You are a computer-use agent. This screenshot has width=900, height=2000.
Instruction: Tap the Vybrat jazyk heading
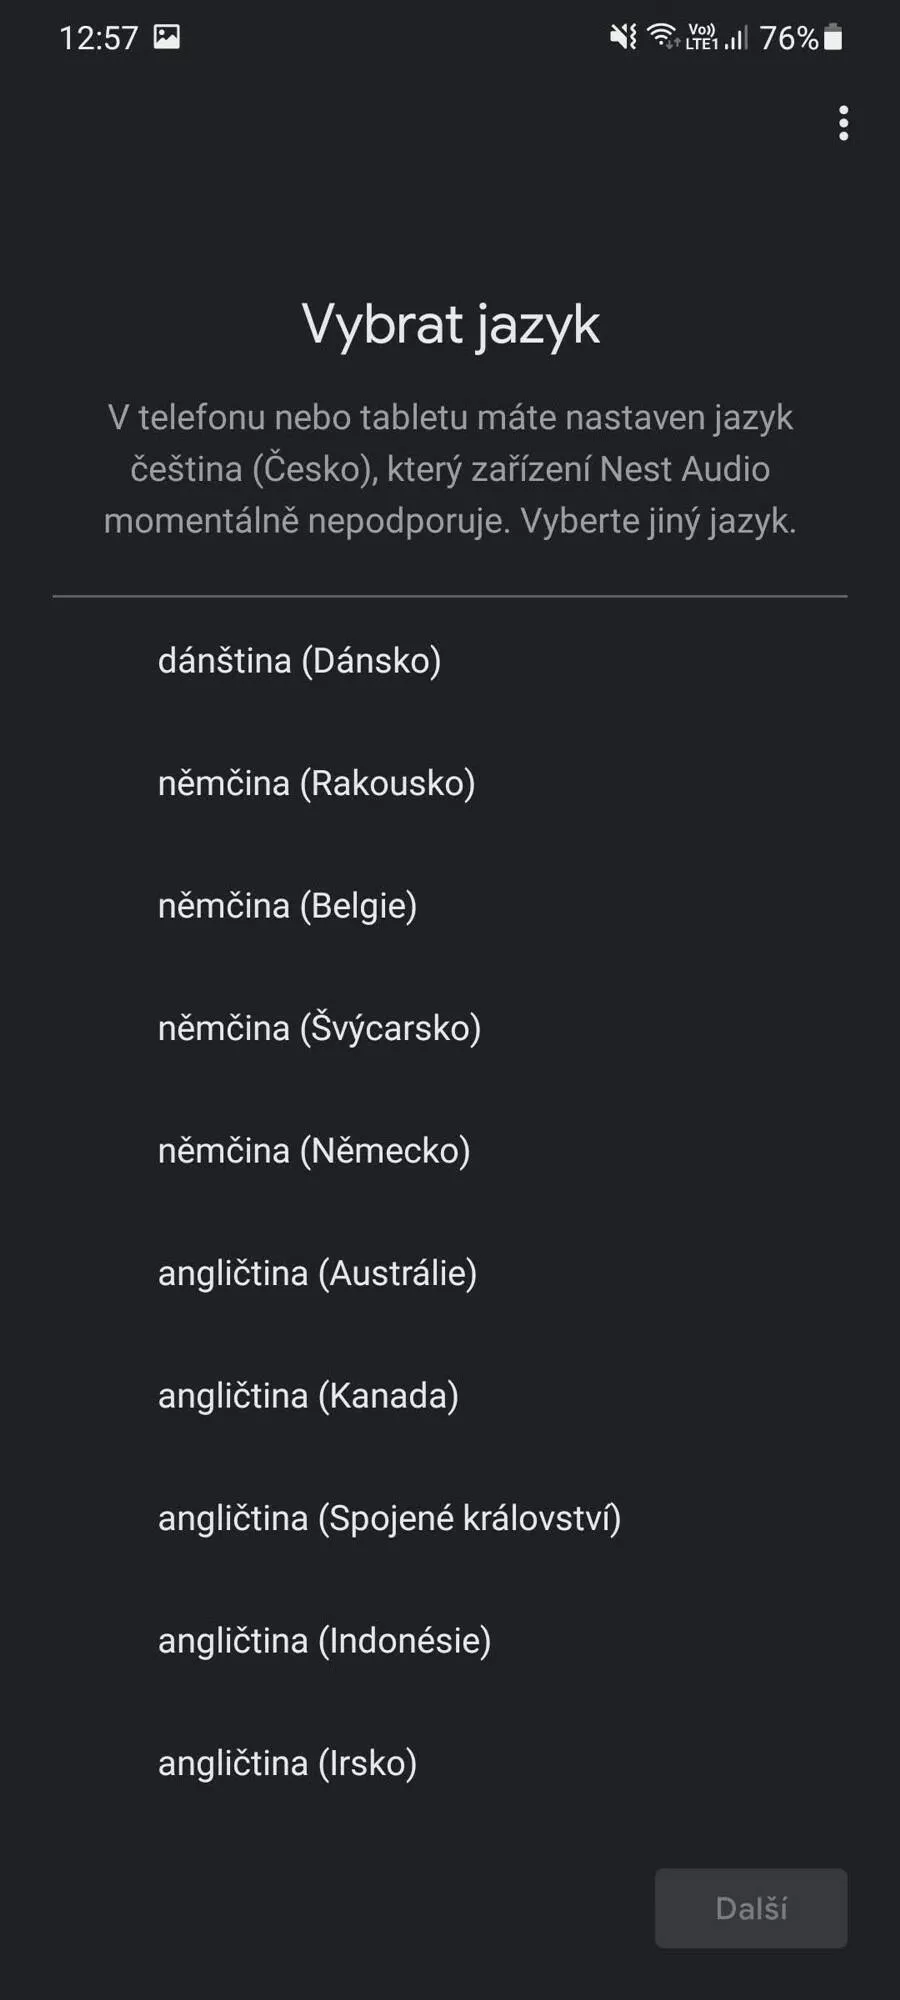[x=450, y=325]
